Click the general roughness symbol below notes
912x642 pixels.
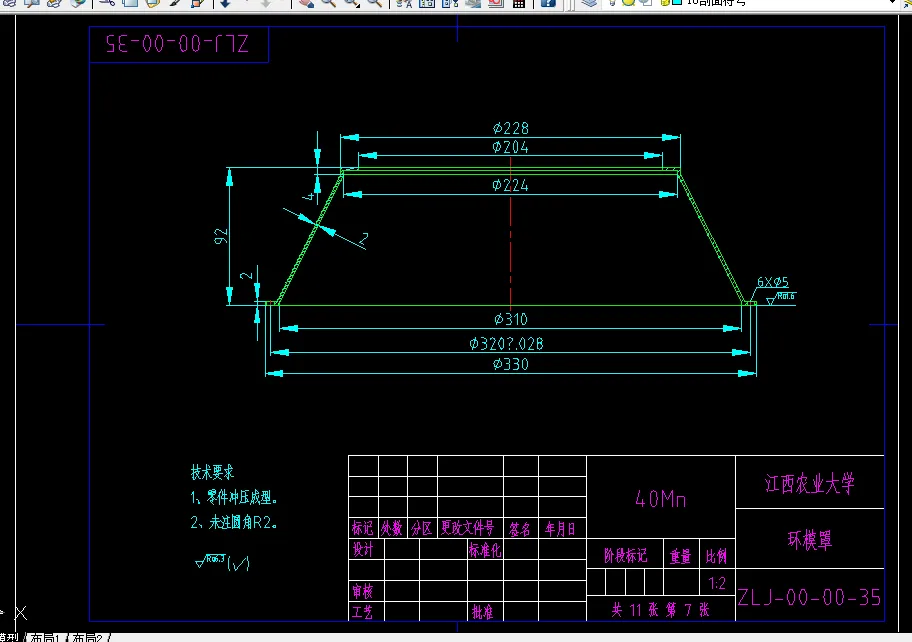pyautogui.click(x=222, y=562)
